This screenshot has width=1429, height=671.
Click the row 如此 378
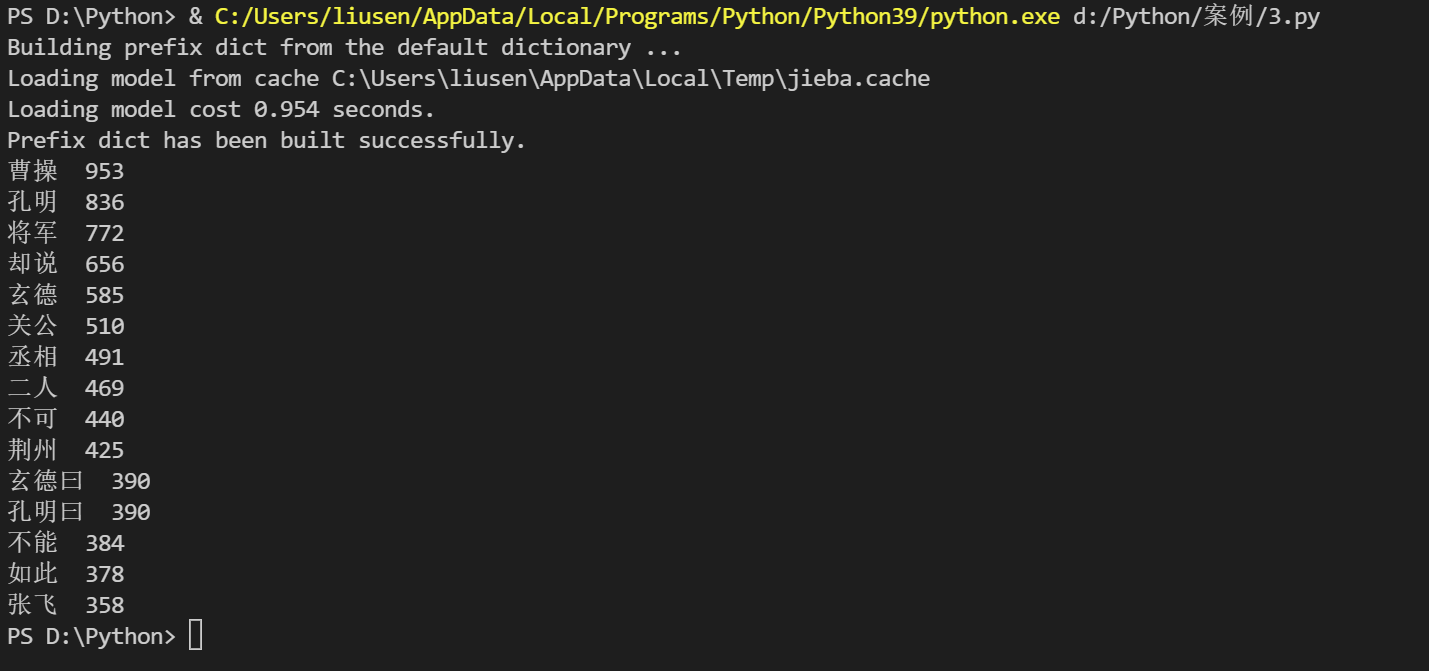pos(66,575)
